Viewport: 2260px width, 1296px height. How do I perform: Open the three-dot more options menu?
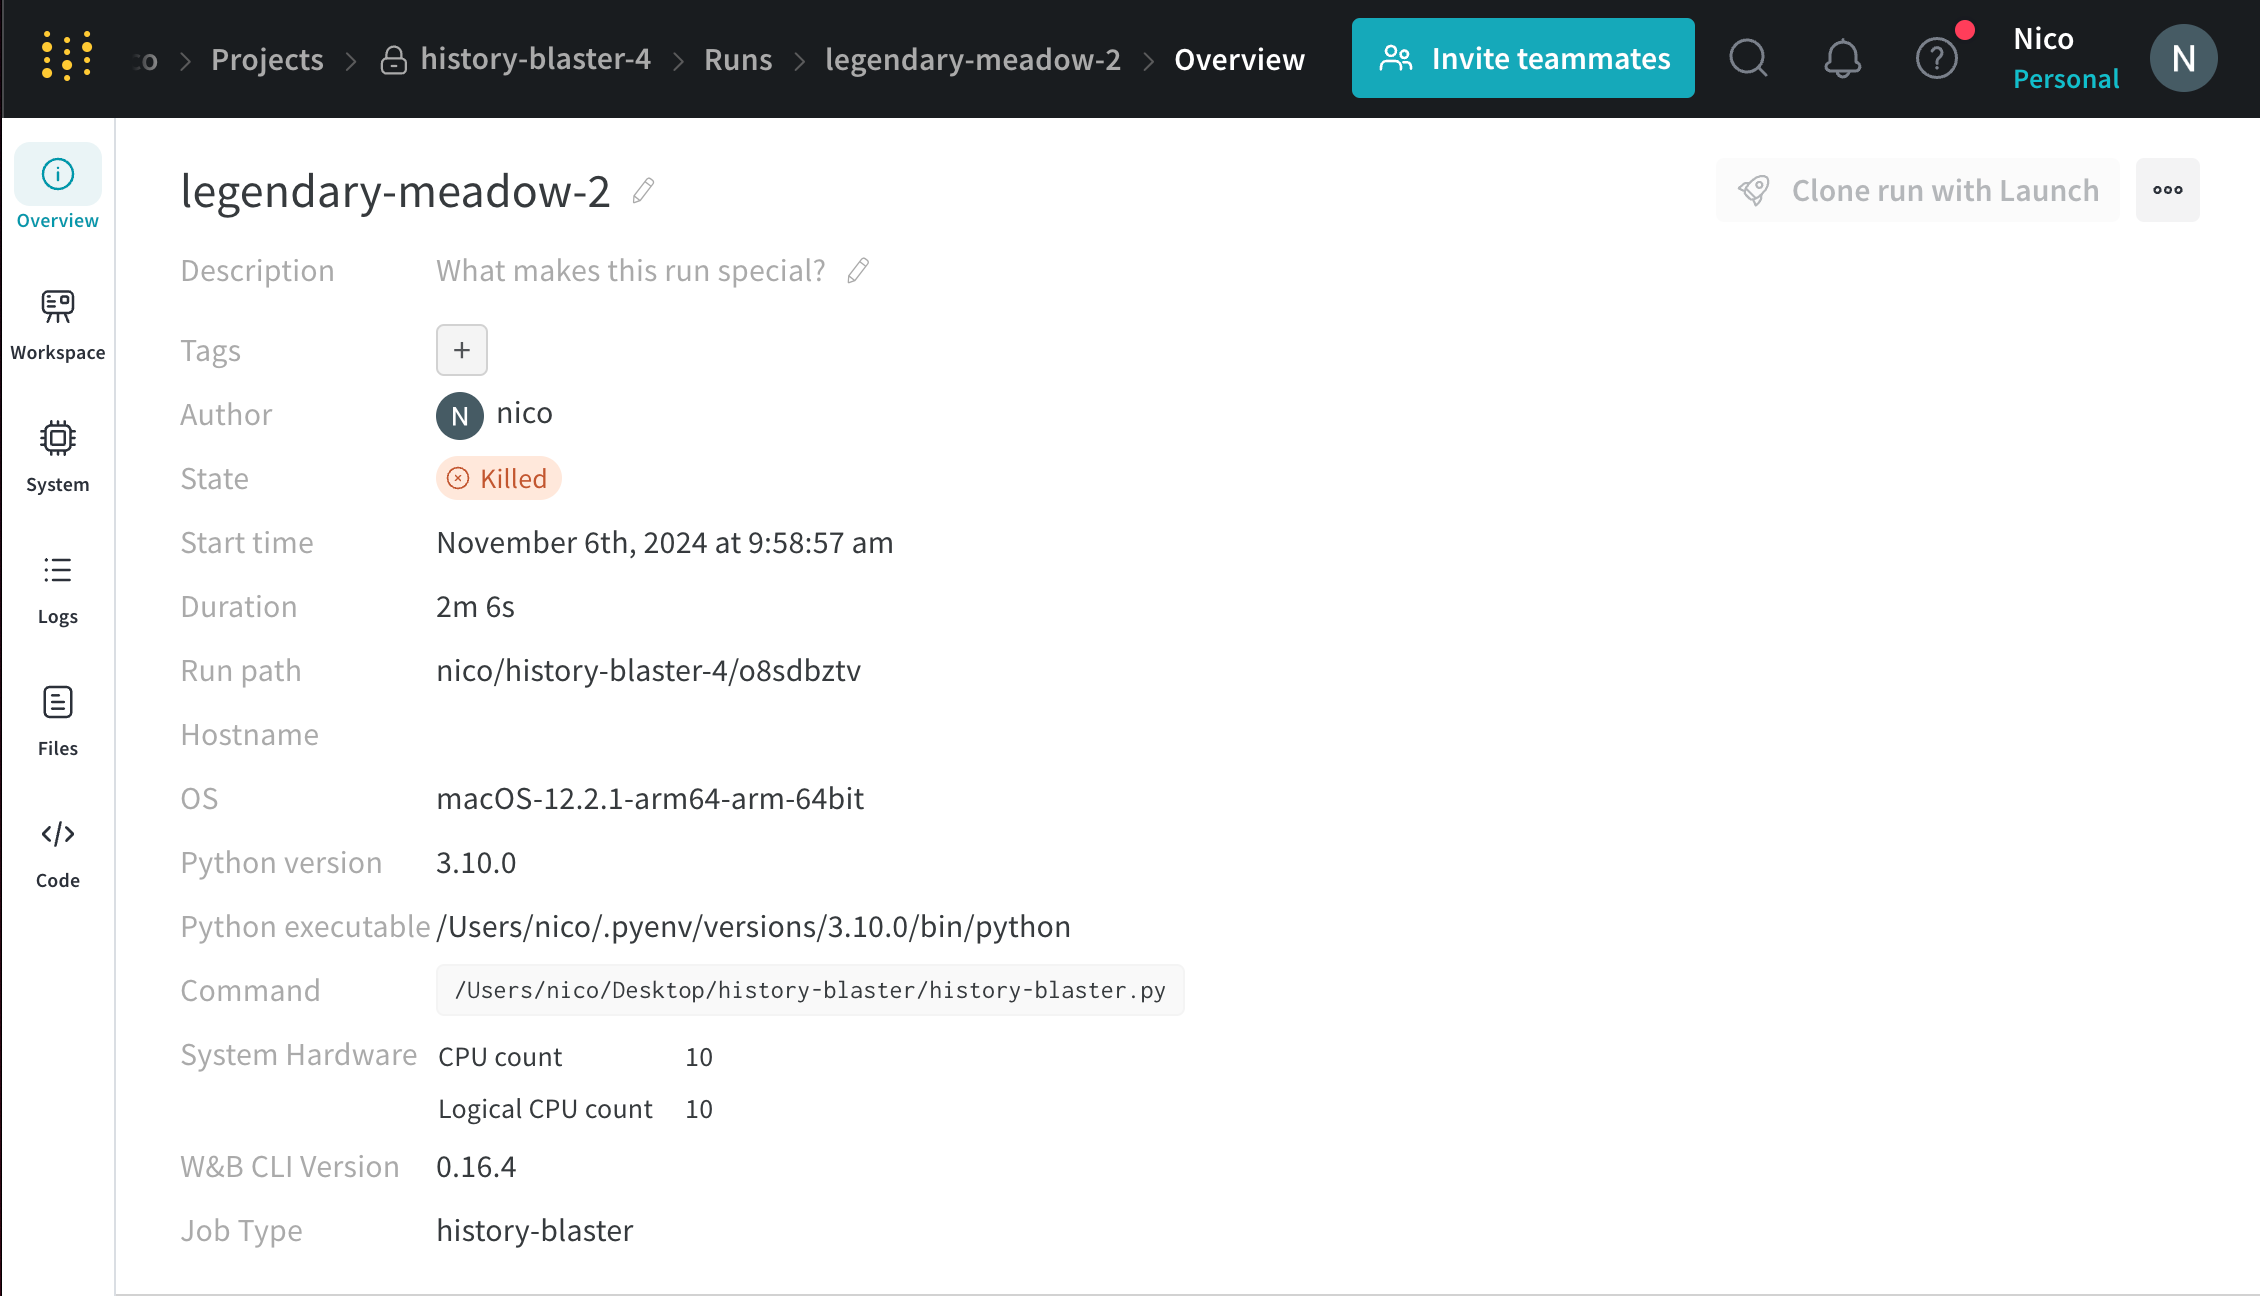[x=2167, y=190]
